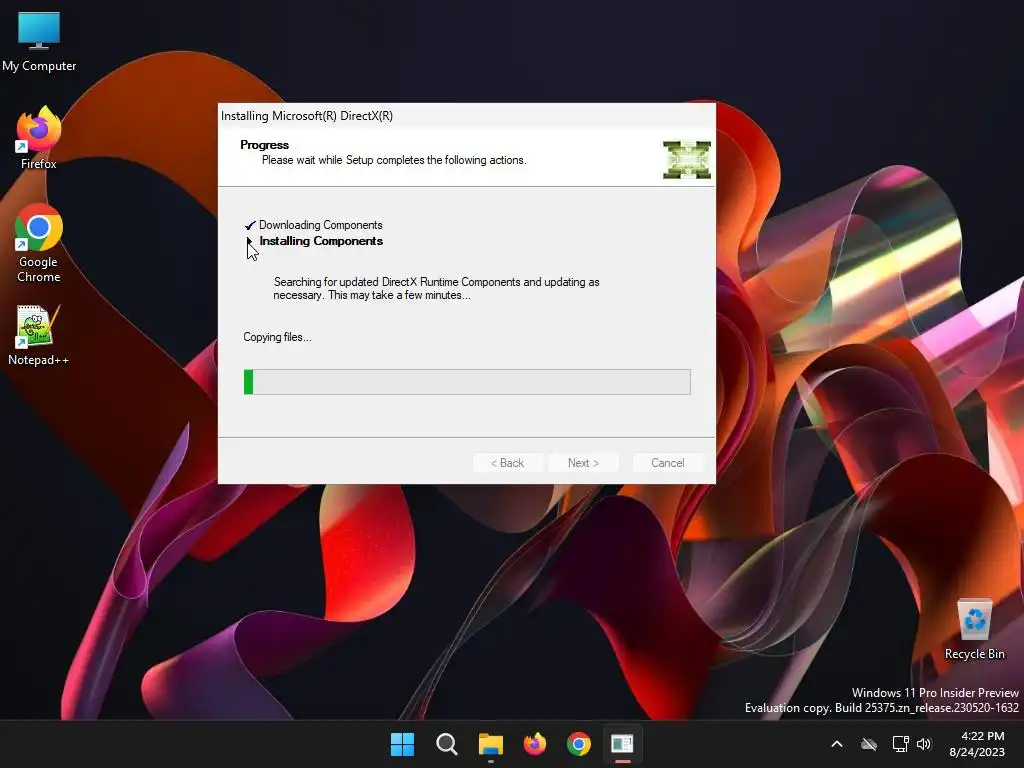Show hidden system tray icons

pos(837,744)
